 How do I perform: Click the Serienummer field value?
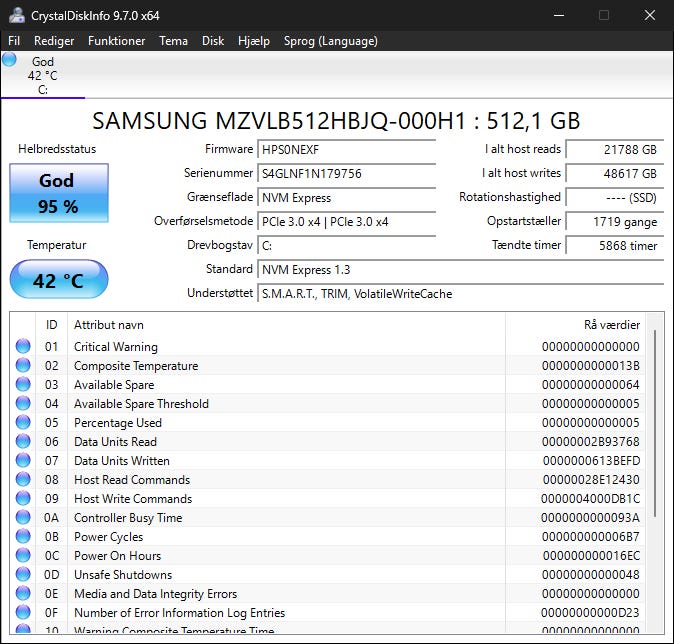[346, 174]
